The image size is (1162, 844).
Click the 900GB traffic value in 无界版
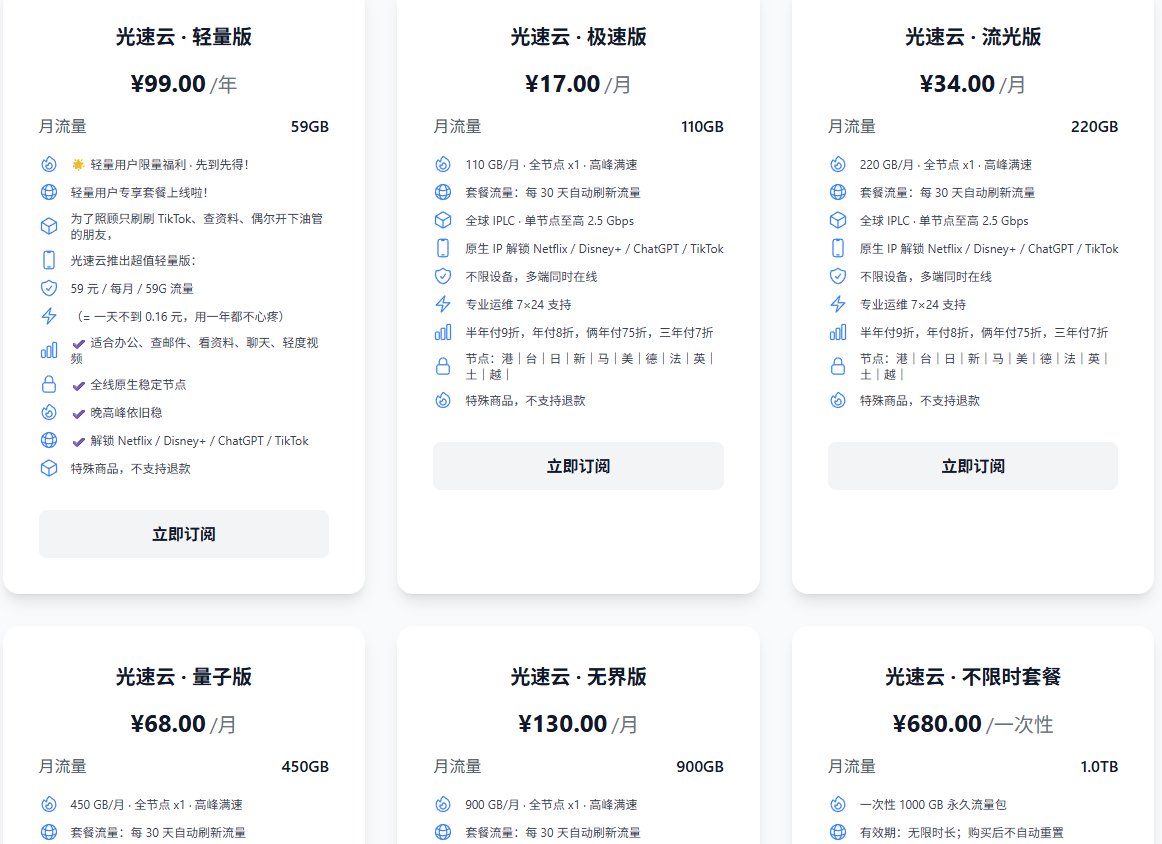[699, 767]
